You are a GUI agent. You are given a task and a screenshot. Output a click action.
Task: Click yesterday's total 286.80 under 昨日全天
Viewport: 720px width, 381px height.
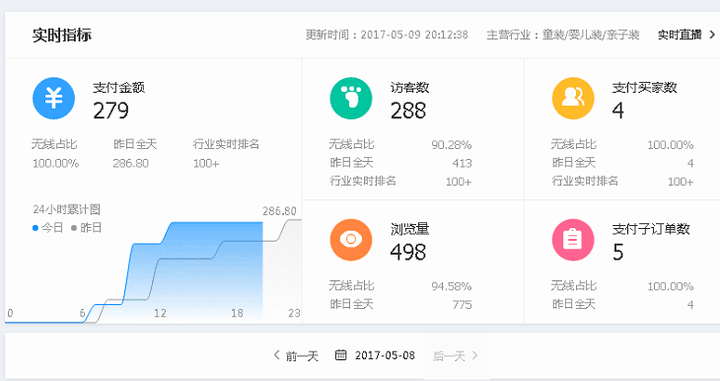[x=131, y=163]
